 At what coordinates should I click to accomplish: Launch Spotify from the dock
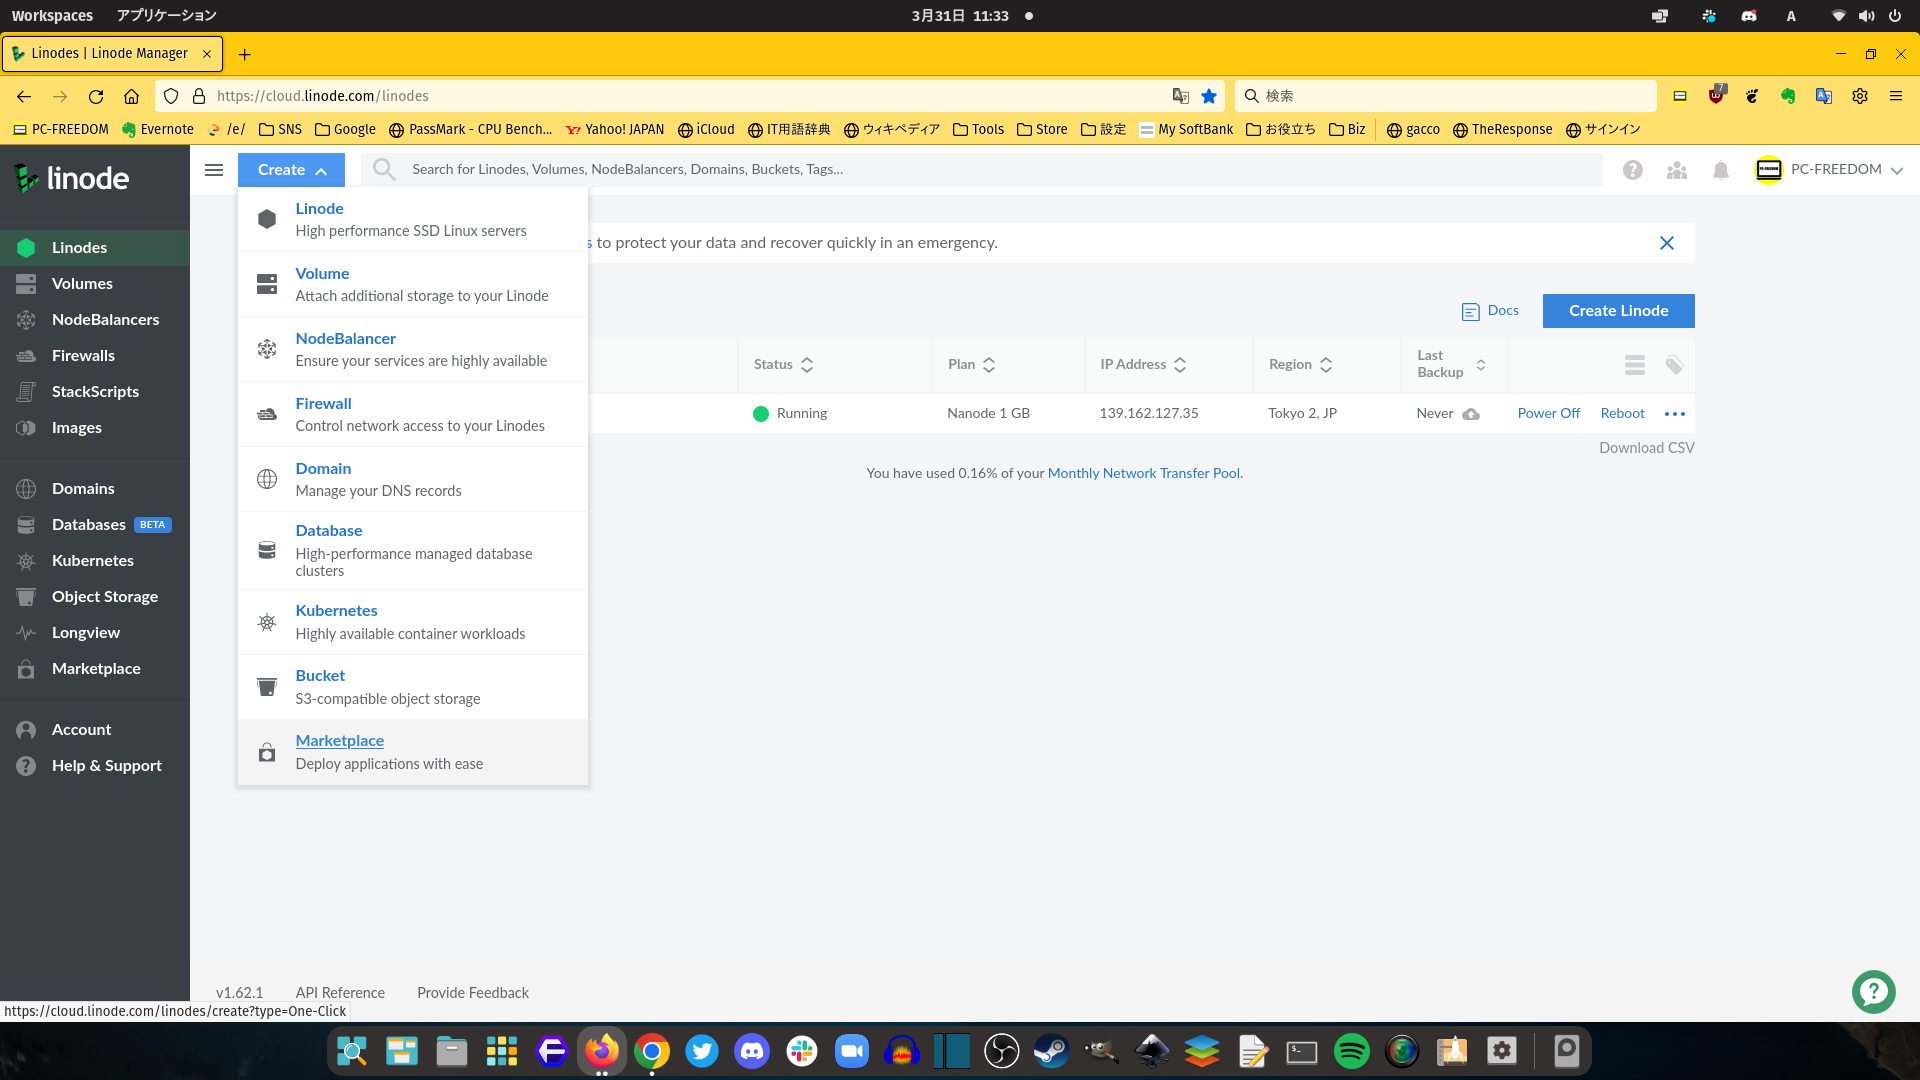[x=1352, y=1052]
